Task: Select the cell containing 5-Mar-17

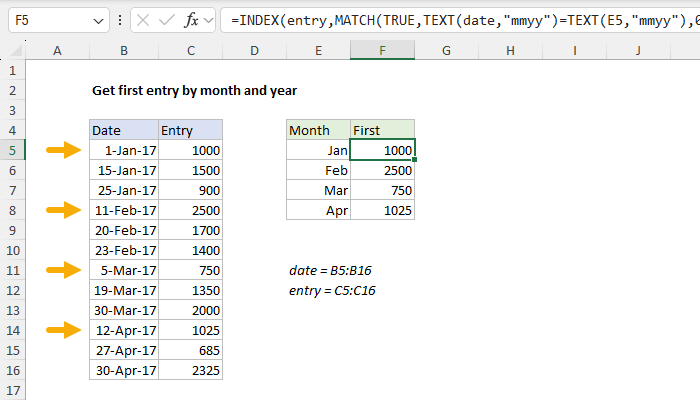Action: (x=124, y=271)
